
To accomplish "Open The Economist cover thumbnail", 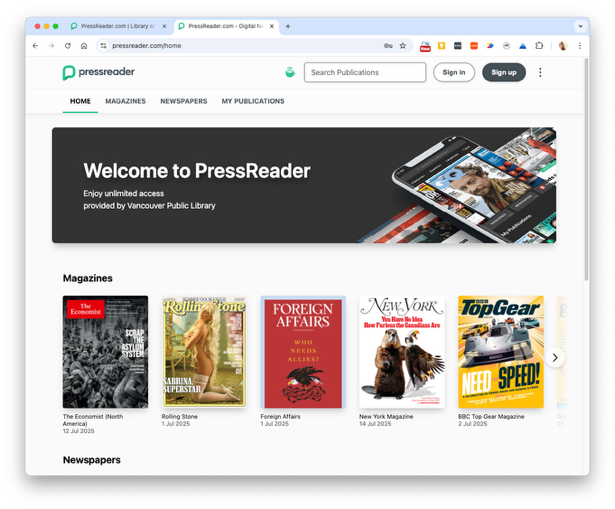I will point(106,352).
